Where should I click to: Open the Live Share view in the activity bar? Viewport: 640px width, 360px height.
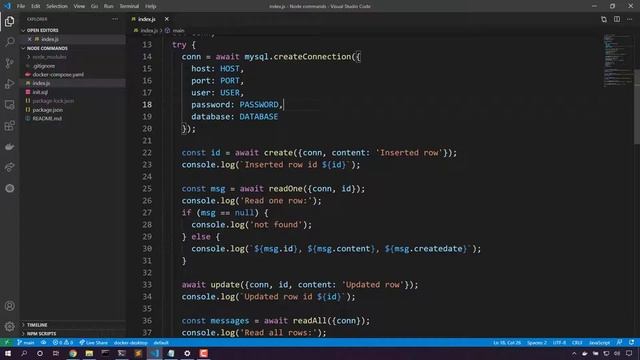pos(10,167)
